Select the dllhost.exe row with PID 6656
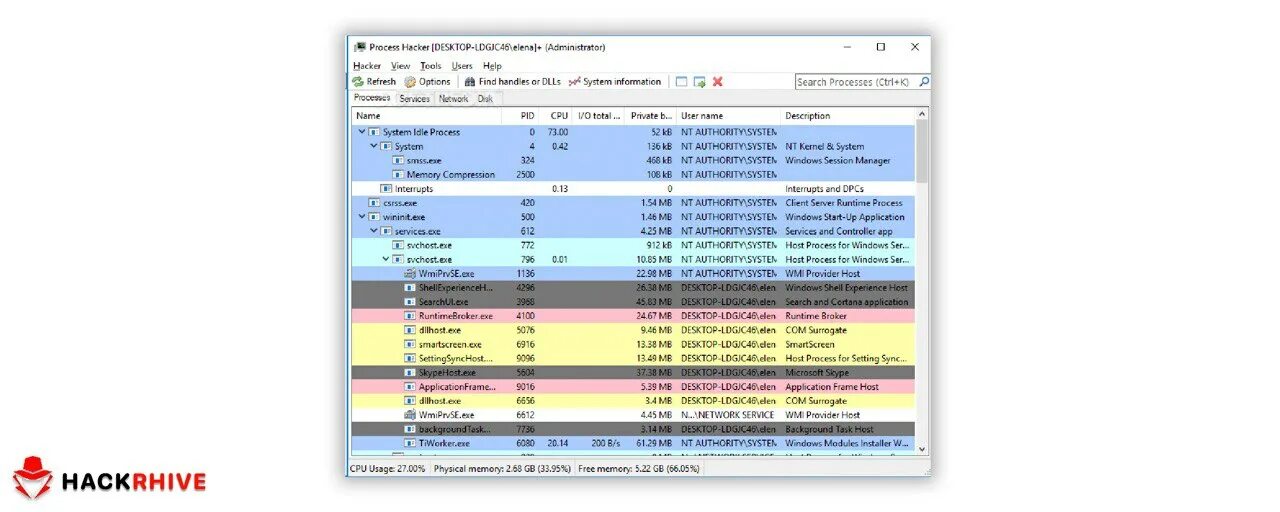1280x512 pixels. (633, 400)
